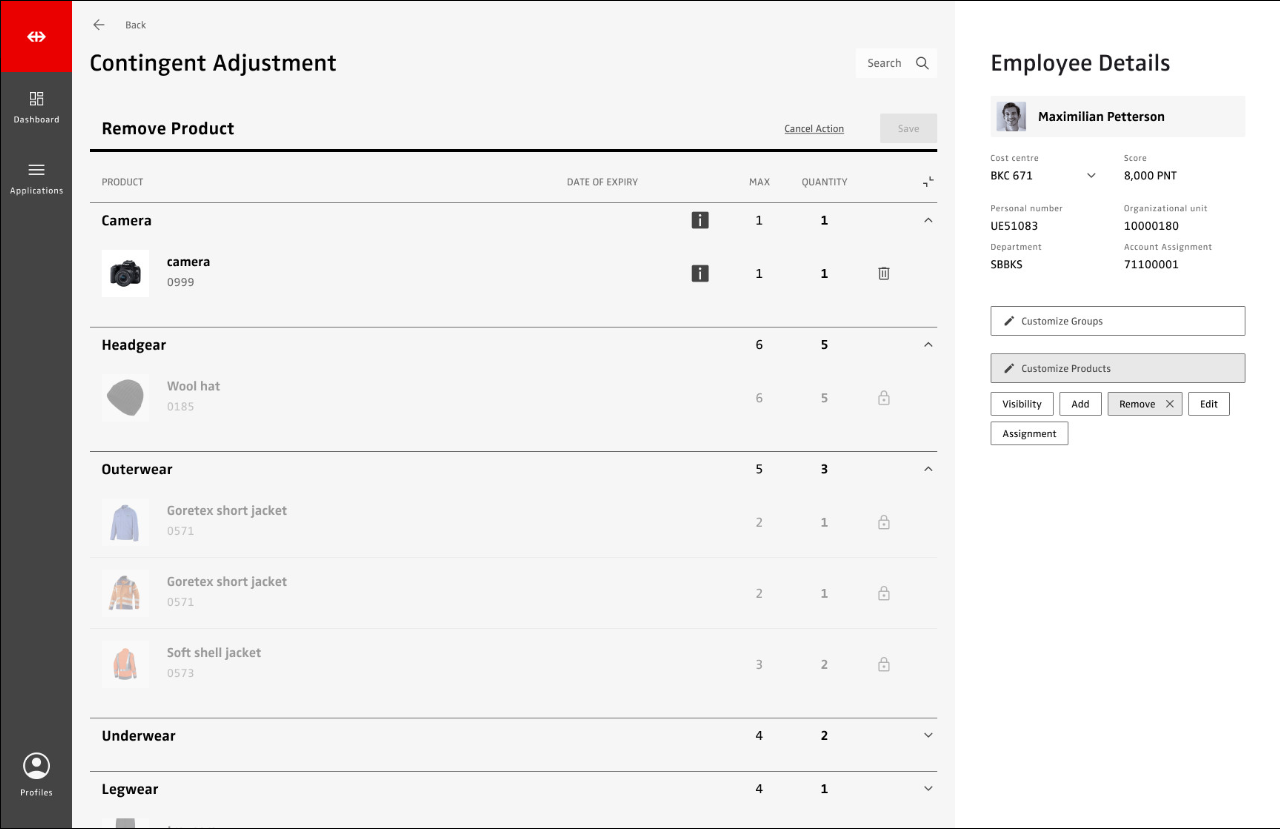Screen dimensions: 1280x829
Task: Click the back arrow icon
Action: pyautogui.click(x=99, y=25)
